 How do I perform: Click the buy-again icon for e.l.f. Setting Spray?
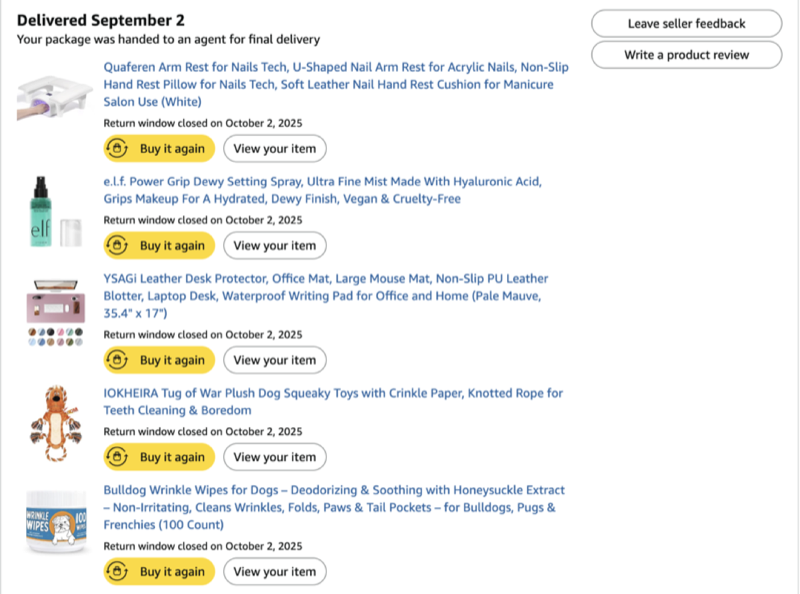[x=118, y=246]
